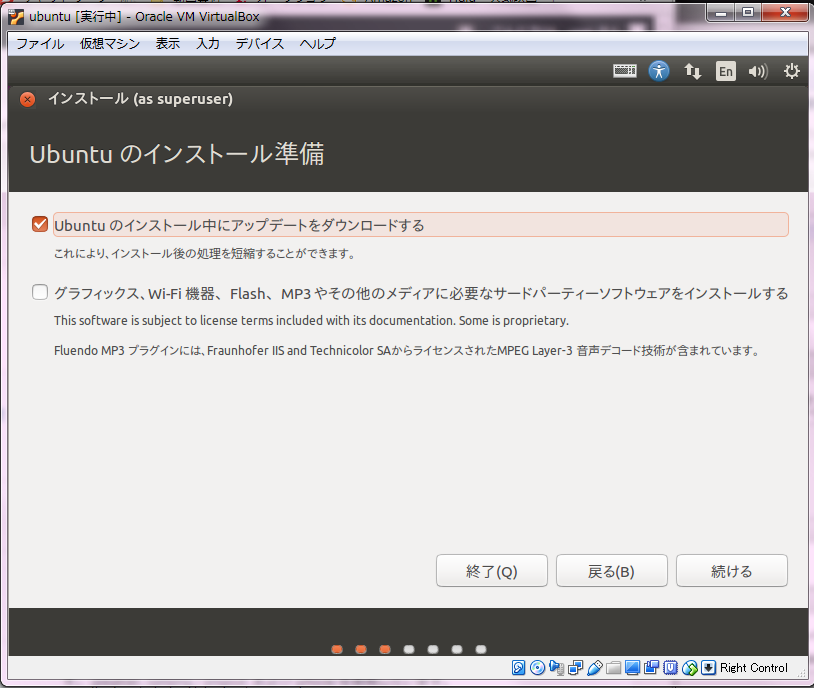Click the keyboard indicator in Ubuntu panel
The height and width of the screenshot is (688, 814).
[625, 71]
